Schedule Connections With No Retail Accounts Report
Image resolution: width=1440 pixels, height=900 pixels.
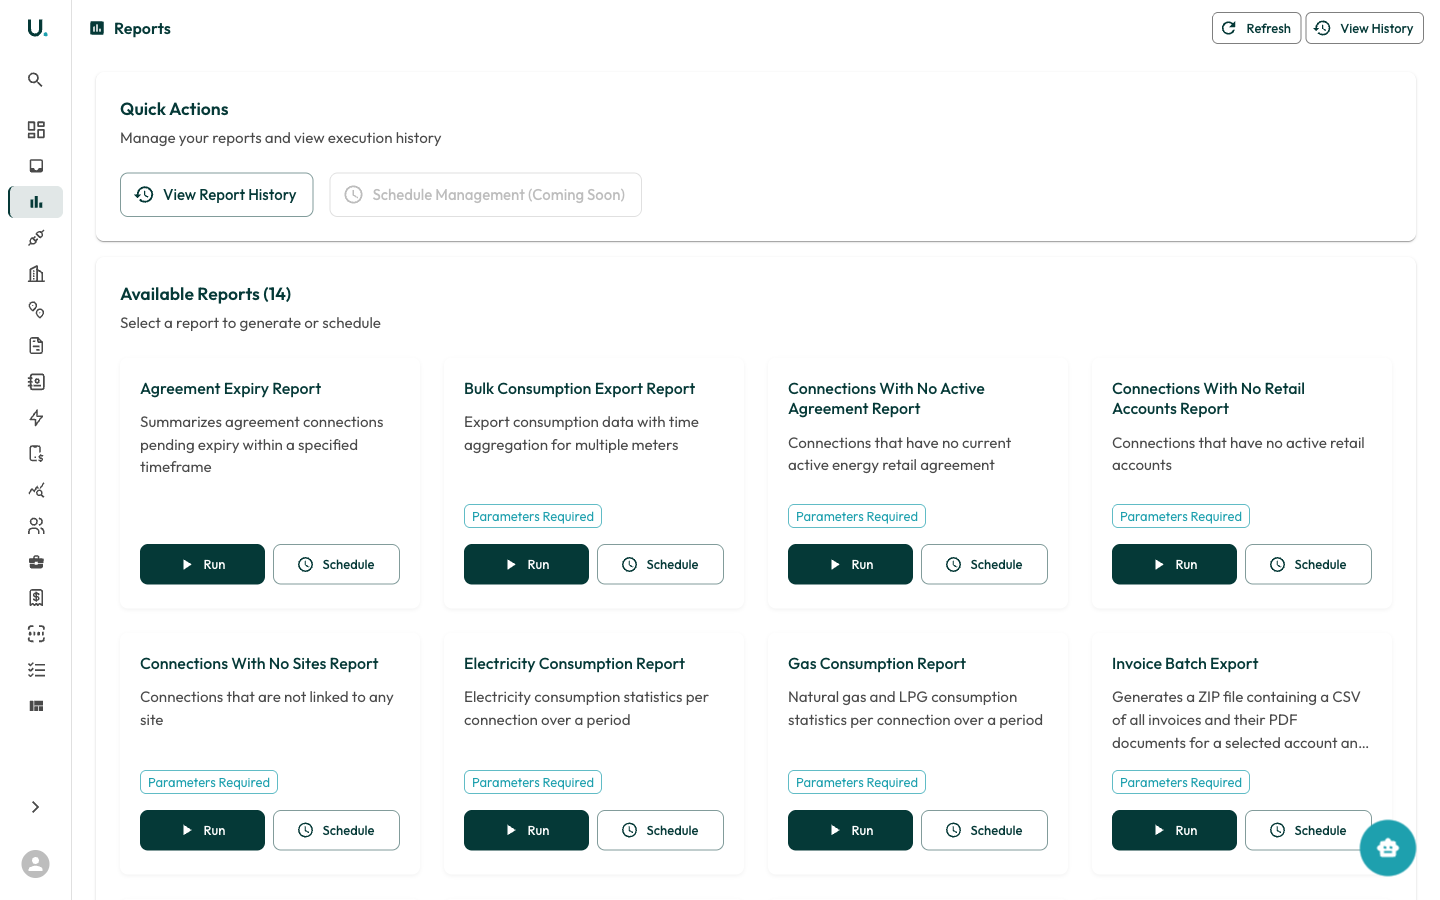[1308, 564]
